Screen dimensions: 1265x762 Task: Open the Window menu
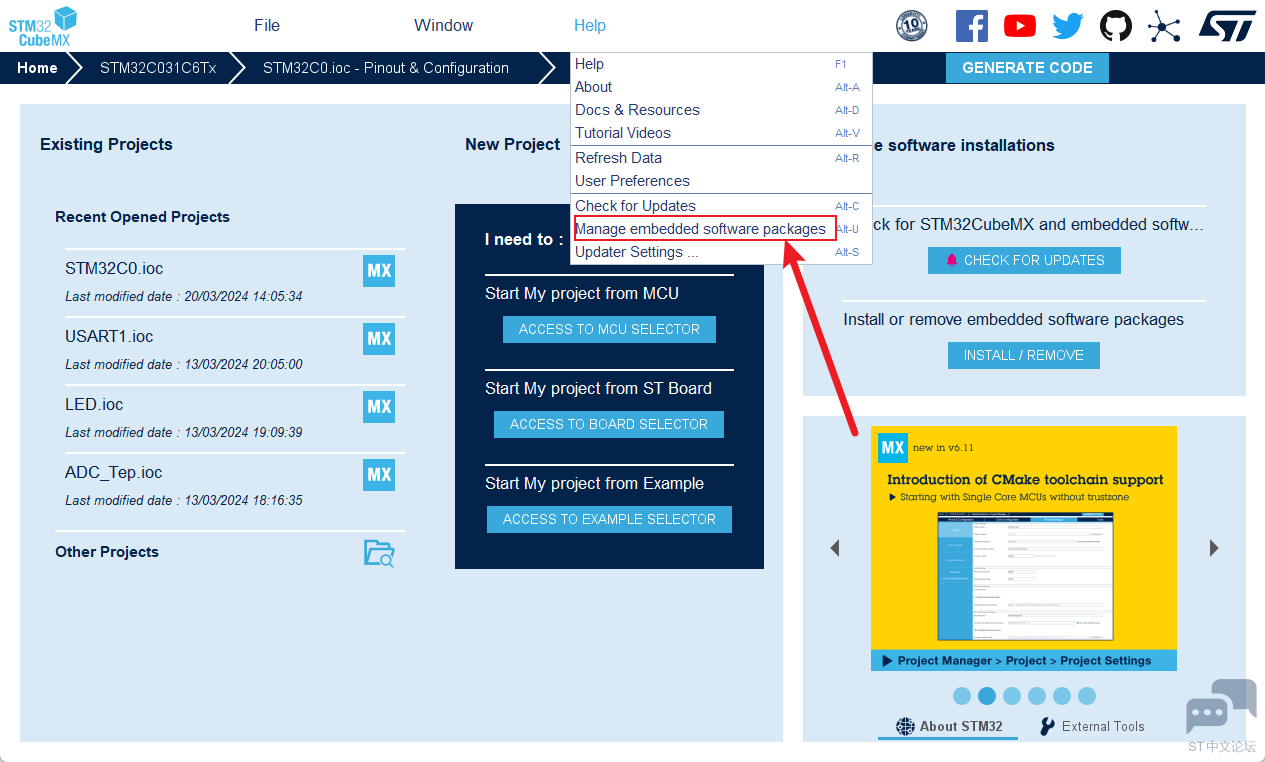(x=444, y=26)
